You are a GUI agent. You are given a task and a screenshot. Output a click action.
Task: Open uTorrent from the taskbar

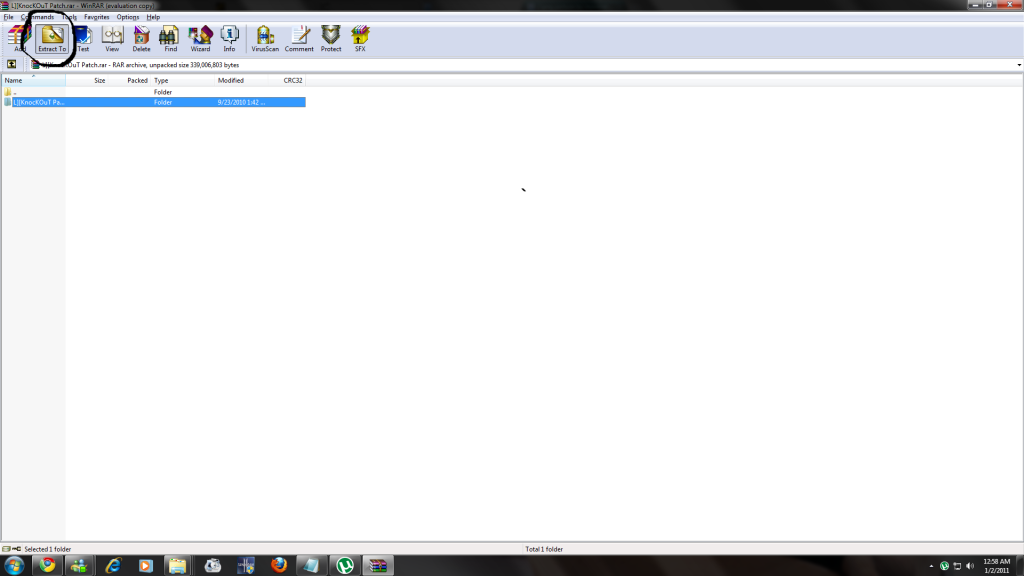pyautogui.click(x=345, y=565)
